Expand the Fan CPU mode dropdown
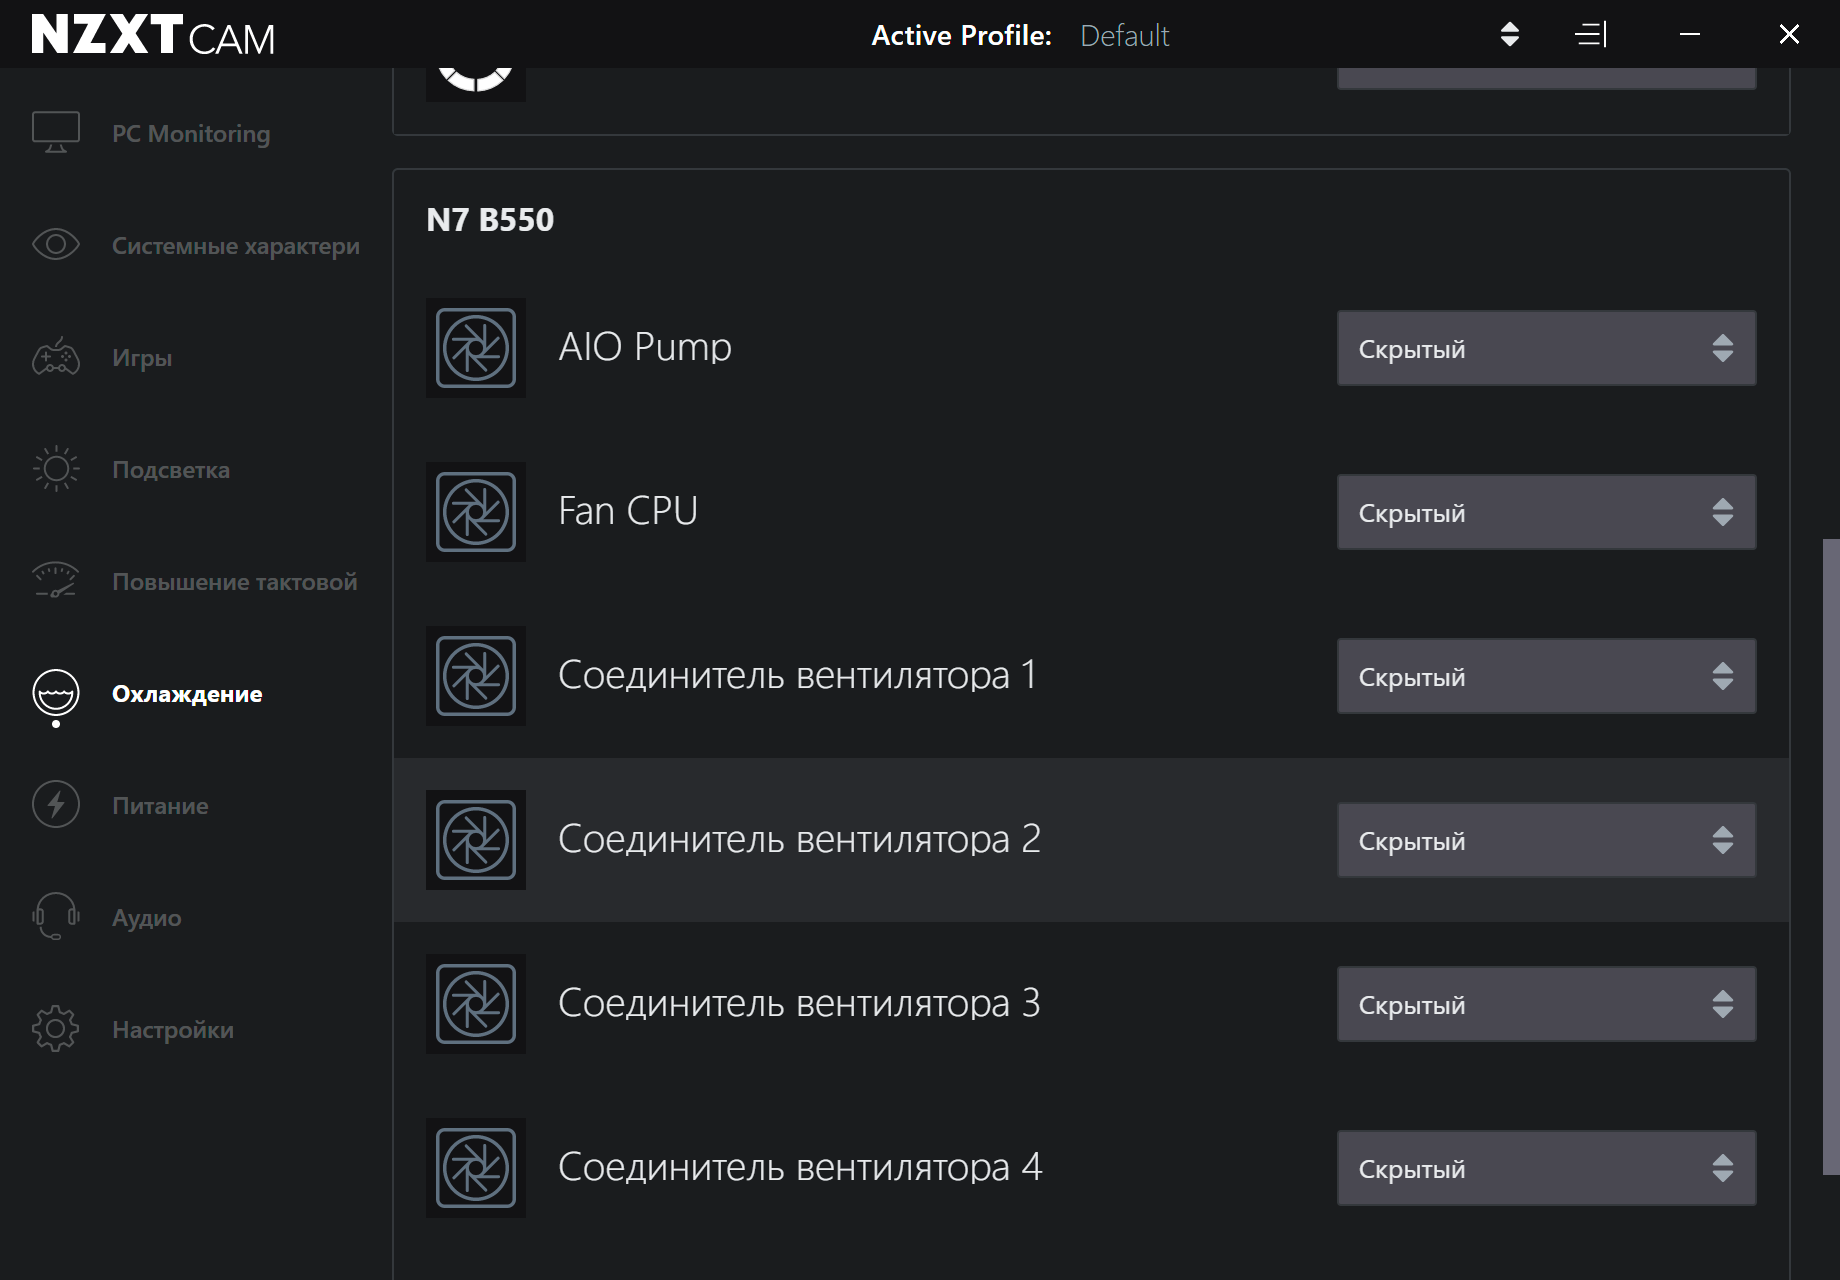 coord(1546,512)
